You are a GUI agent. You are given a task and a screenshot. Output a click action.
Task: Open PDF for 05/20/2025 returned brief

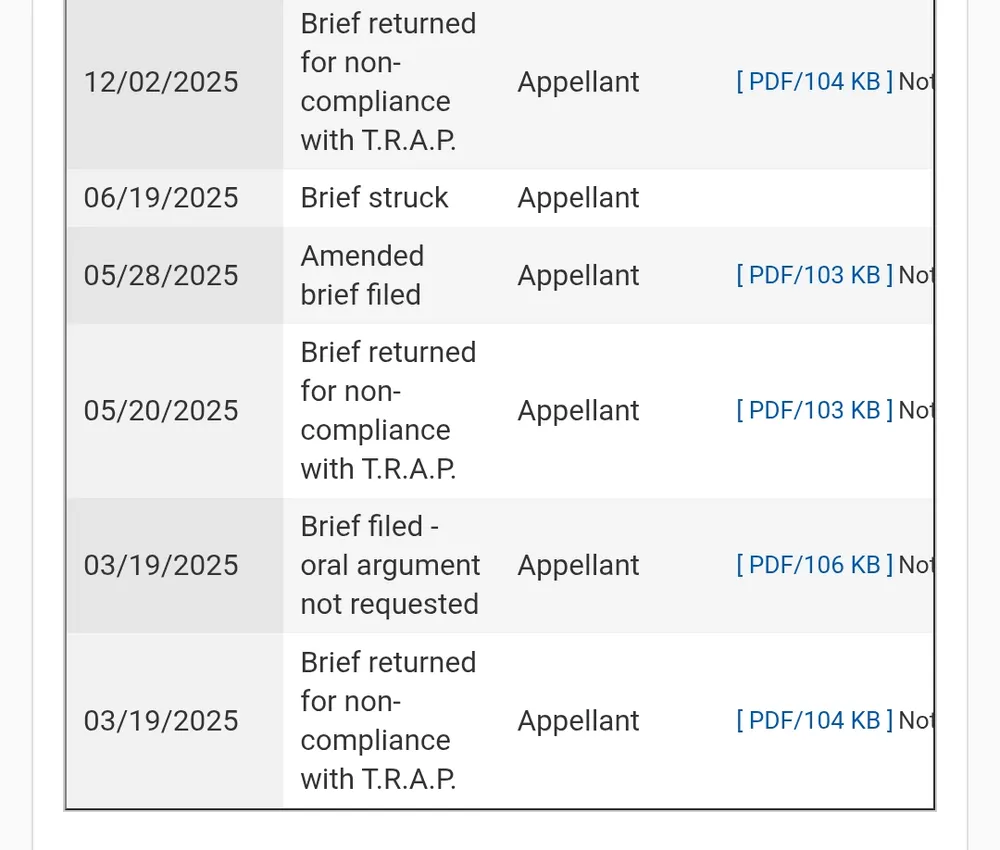(x=814, y=410)
